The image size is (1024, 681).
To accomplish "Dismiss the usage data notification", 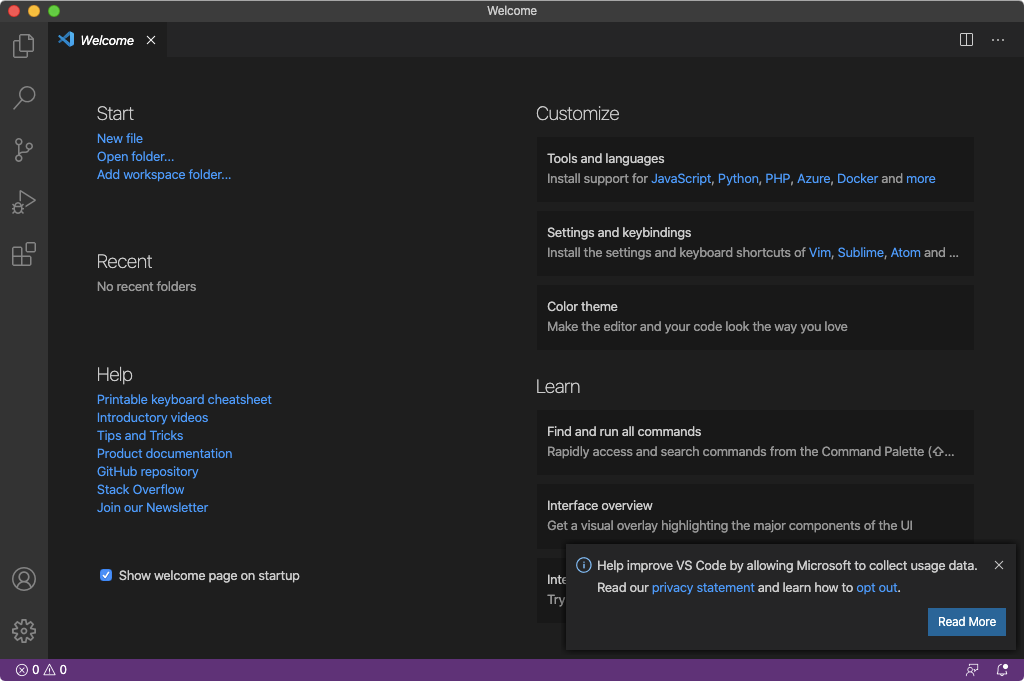I will pyautogui.click(x=998, y=564).
